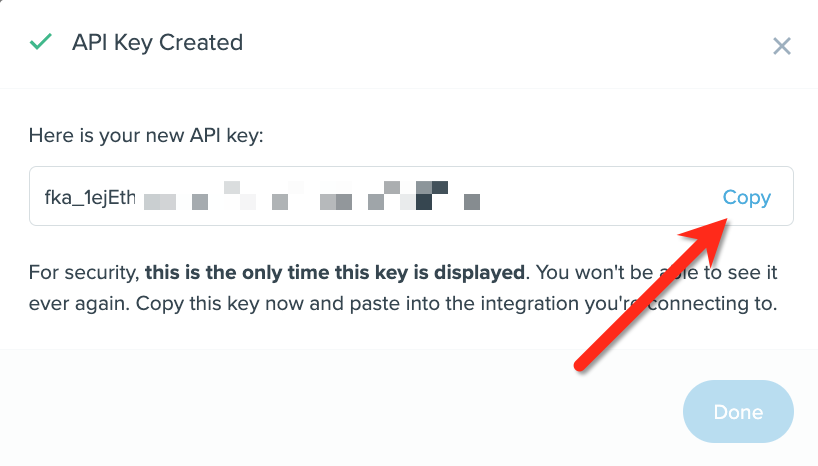Click the visible key prefix fka_1ejEth
818x466 pixels.
pyautogui.click(x=90, y=198)
